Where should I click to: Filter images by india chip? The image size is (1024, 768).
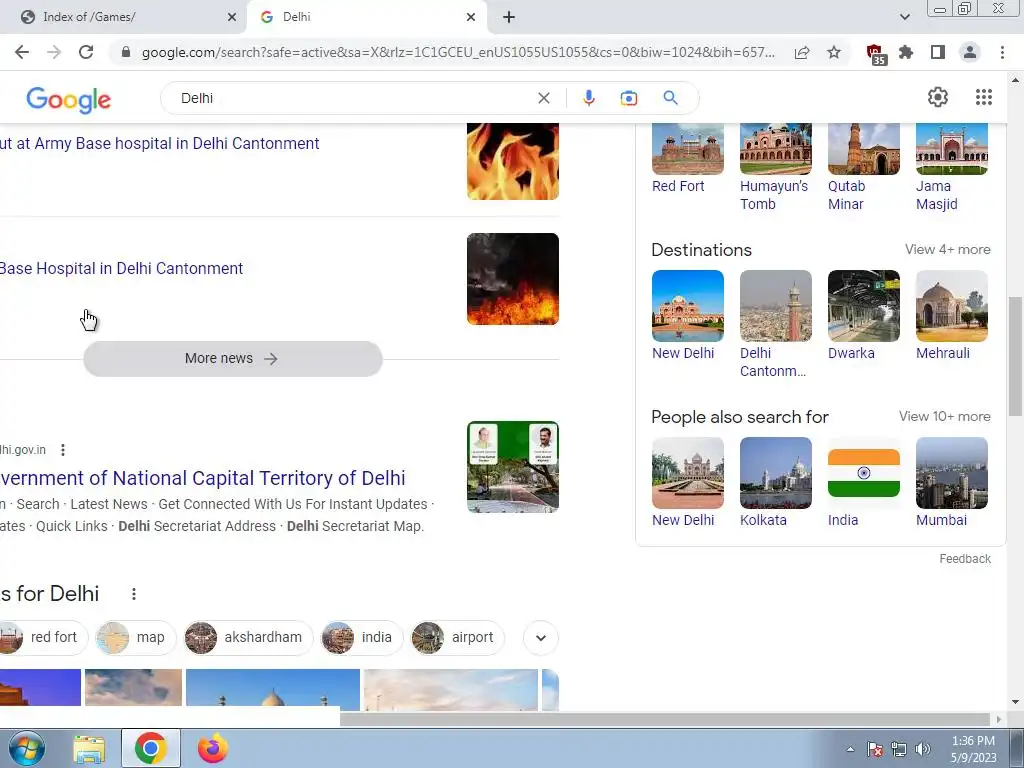[x=362, y=637]
